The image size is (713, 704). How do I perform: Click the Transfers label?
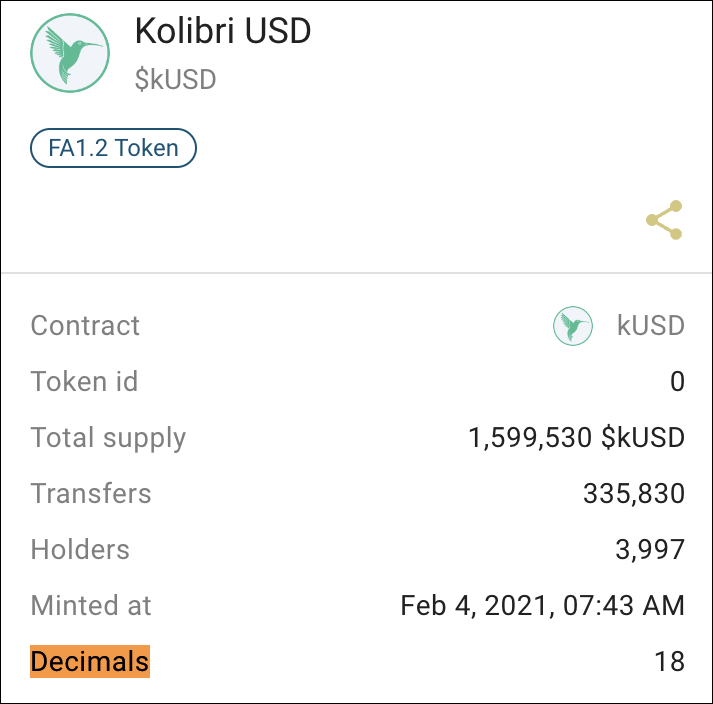[x=91, y=494]
